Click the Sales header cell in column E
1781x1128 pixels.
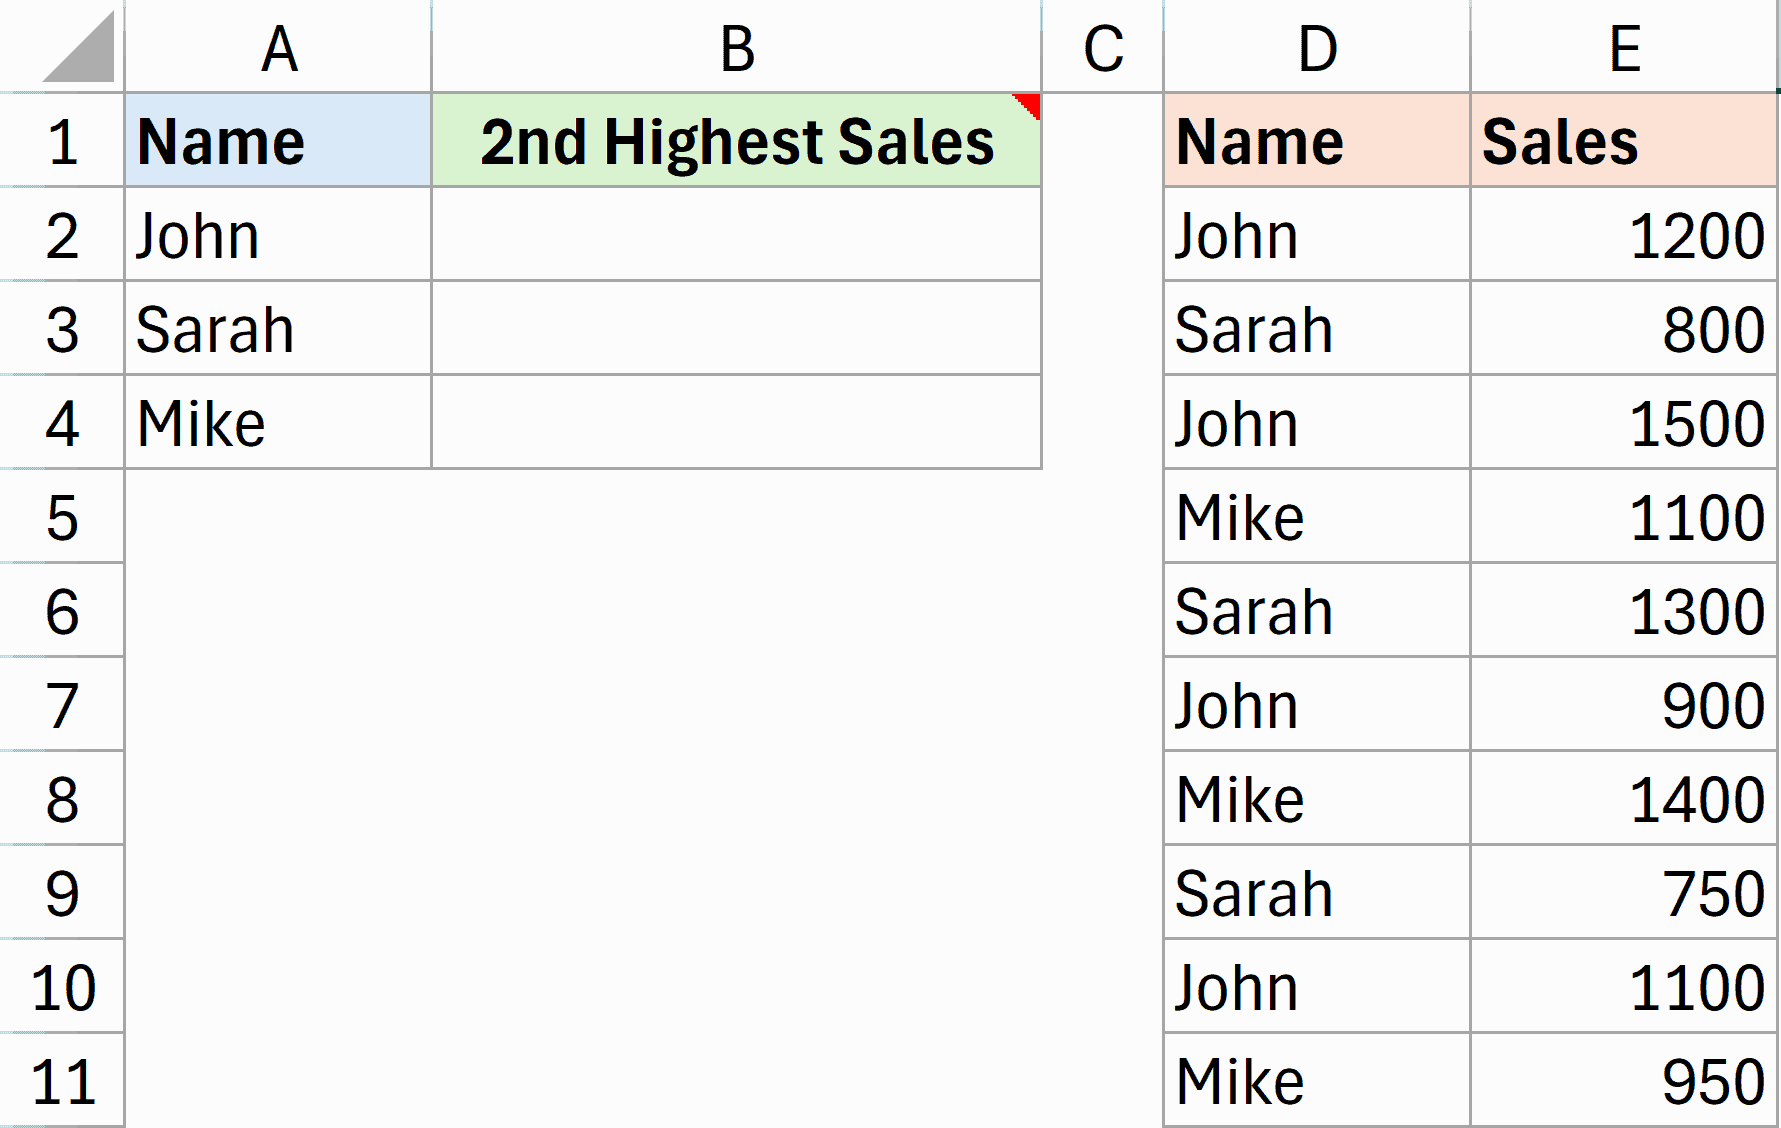pos(1623,140)
